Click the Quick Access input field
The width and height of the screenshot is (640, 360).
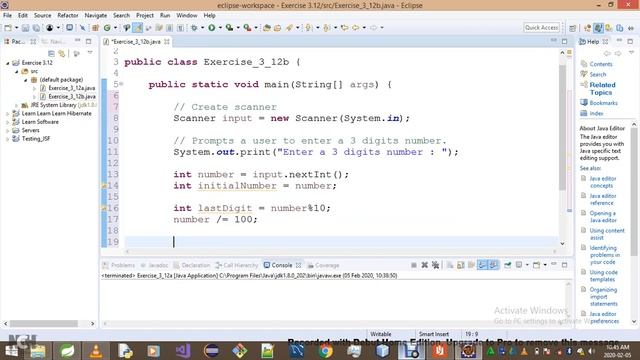pyautogui.click(x=541, y=27)
